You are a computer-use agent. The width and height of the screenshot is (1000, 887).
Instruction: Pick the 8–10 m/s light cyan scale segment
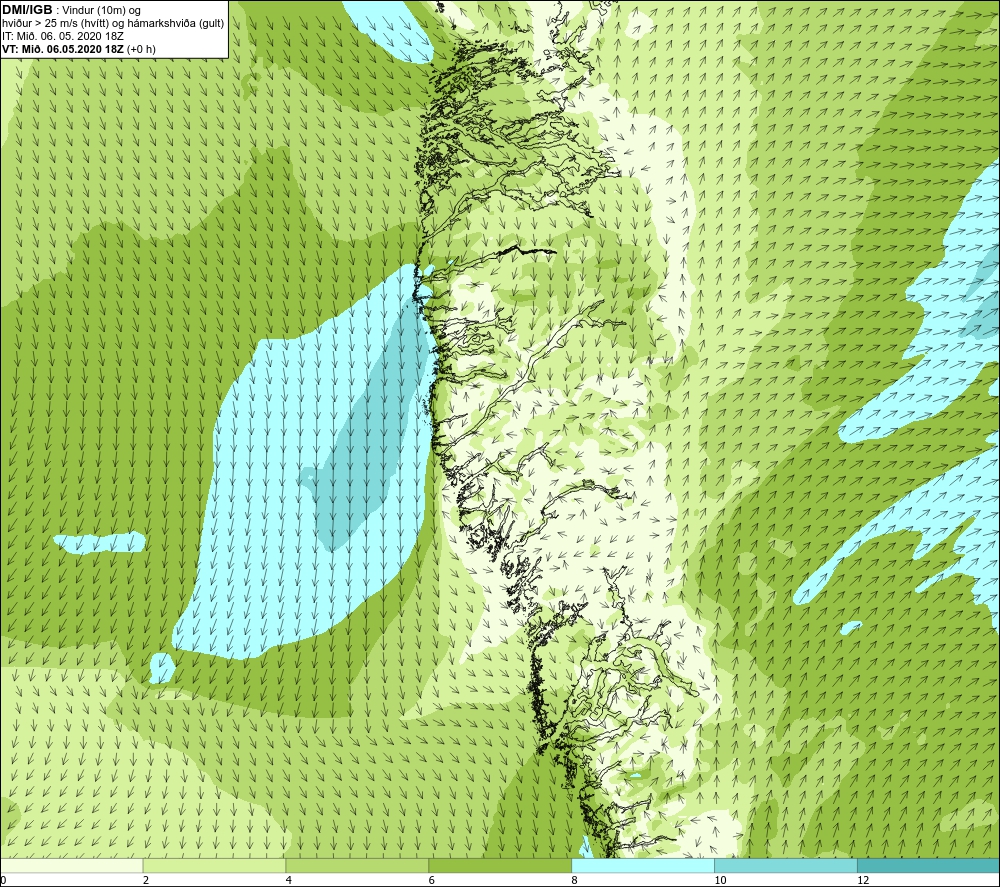coord(643,865)
